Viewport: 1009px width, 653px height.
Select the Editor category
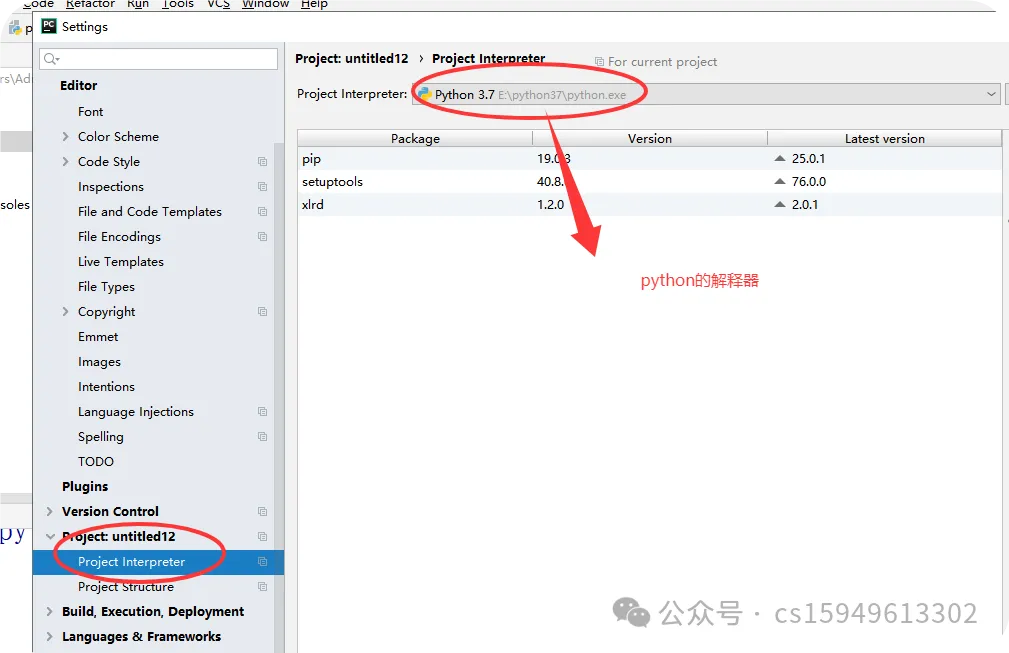click(x=79, y=86)
